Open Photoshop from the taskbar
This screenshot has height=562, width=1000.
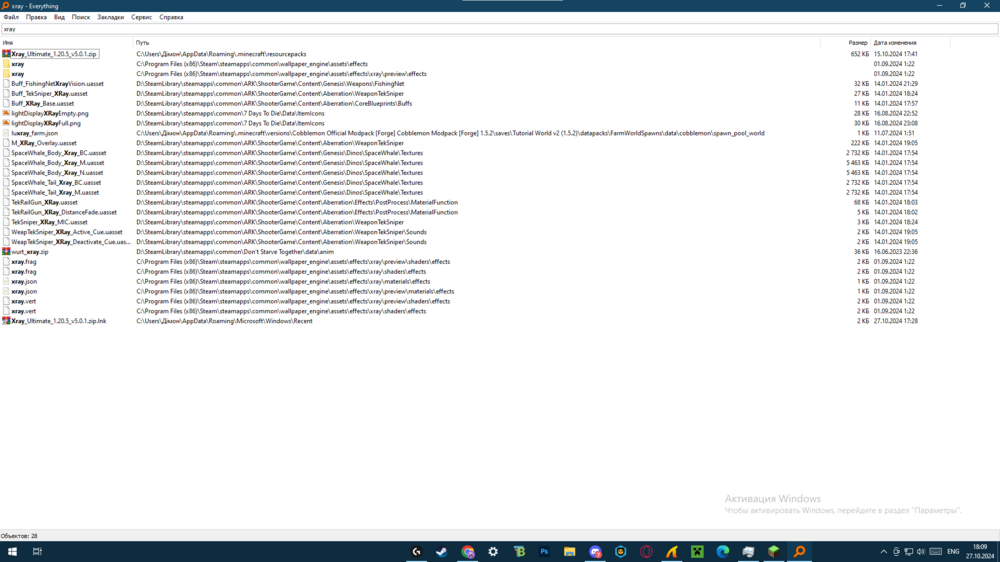click(544, 552)
